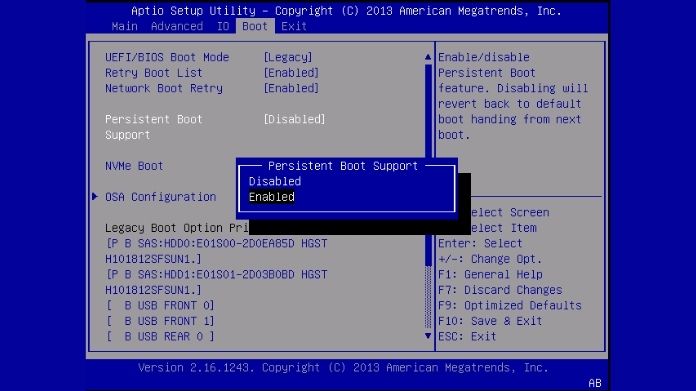Select the NVMe Boot setting

[x=134, y=166]
